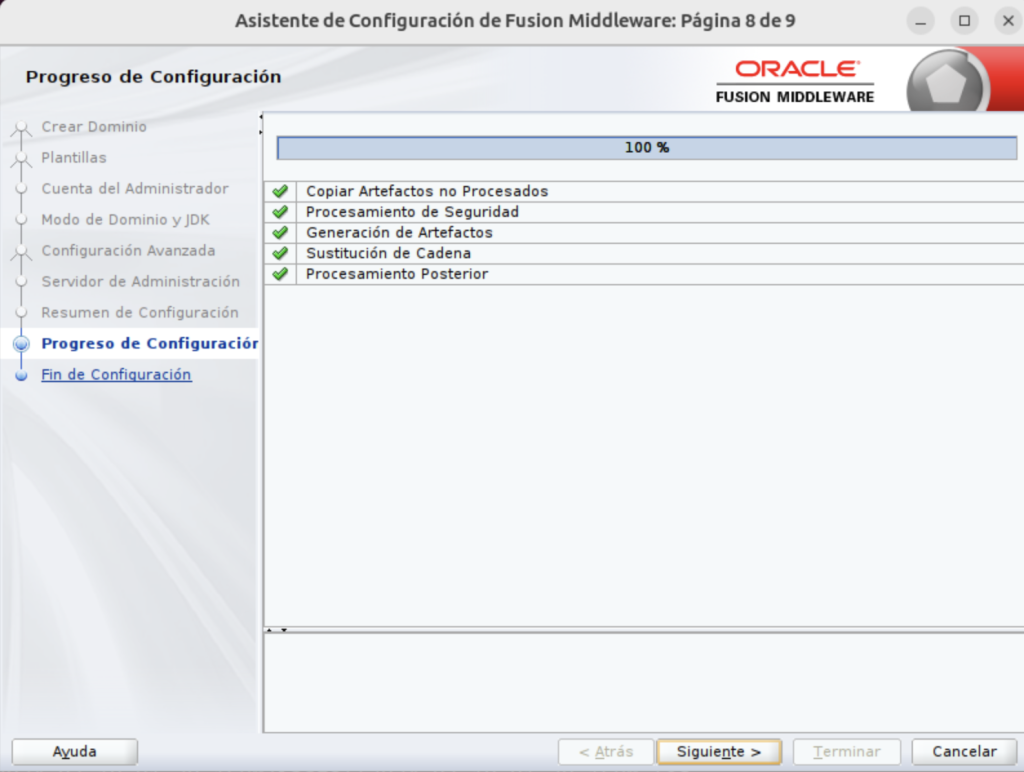Click the step bullet for Fin de Configuración
The width and height of the screenshot is (1024, 772).
22,375
